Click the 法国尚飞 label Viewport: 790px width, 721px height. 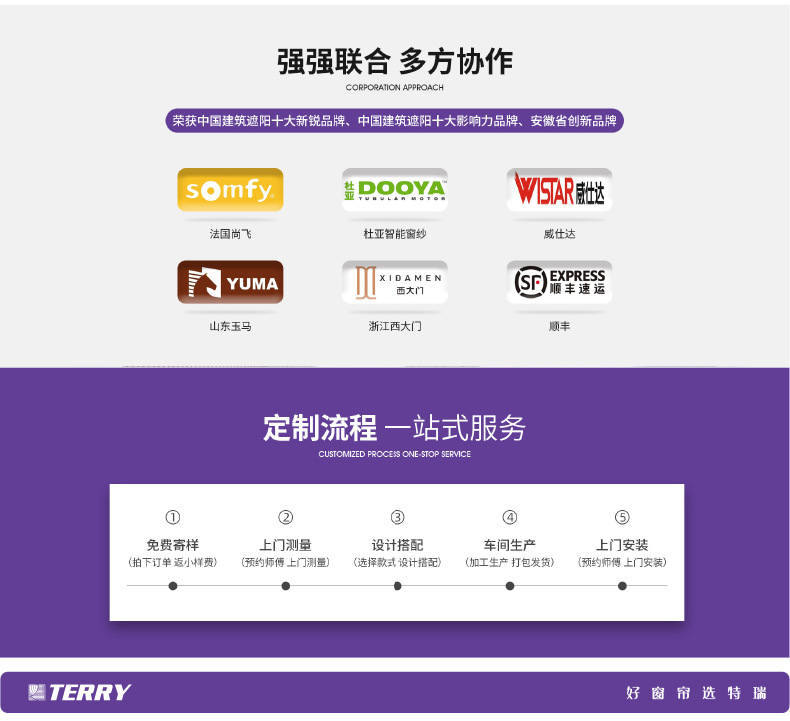230,234
